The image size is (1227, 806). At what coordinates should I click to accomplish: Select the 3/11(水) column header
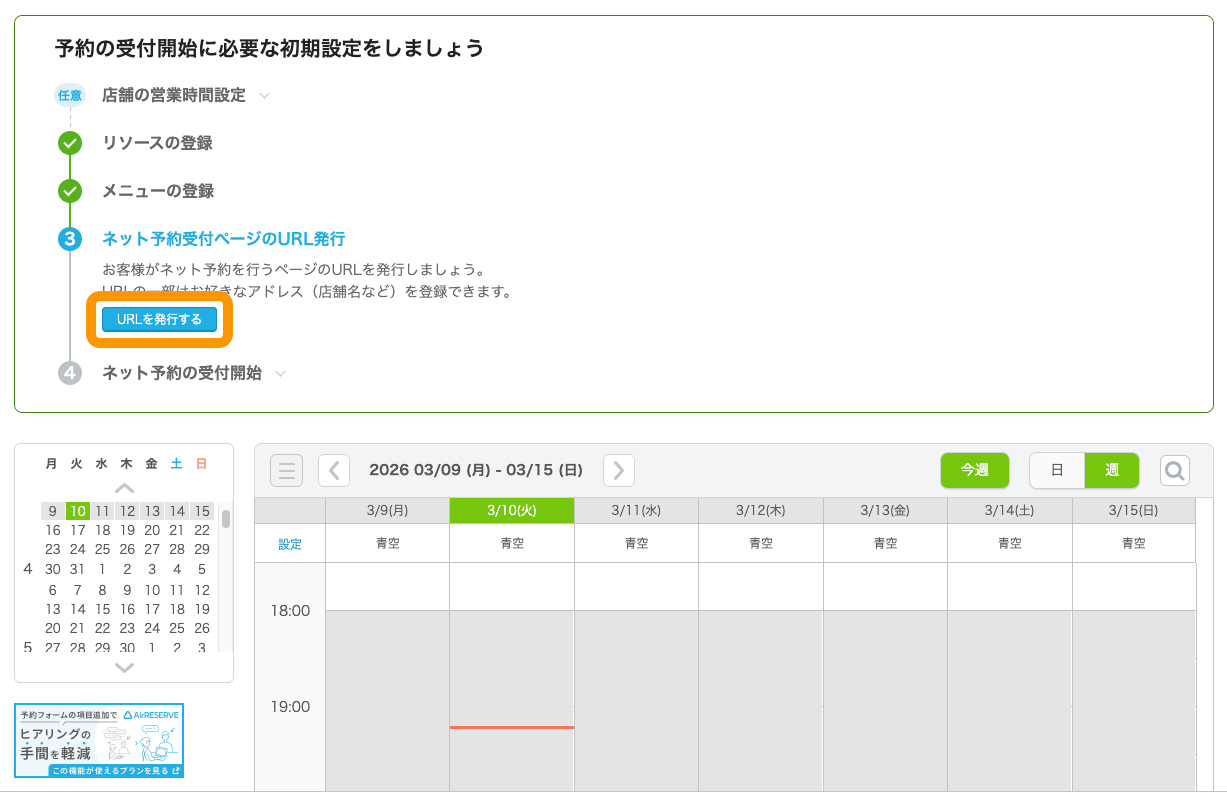point(636,510)
